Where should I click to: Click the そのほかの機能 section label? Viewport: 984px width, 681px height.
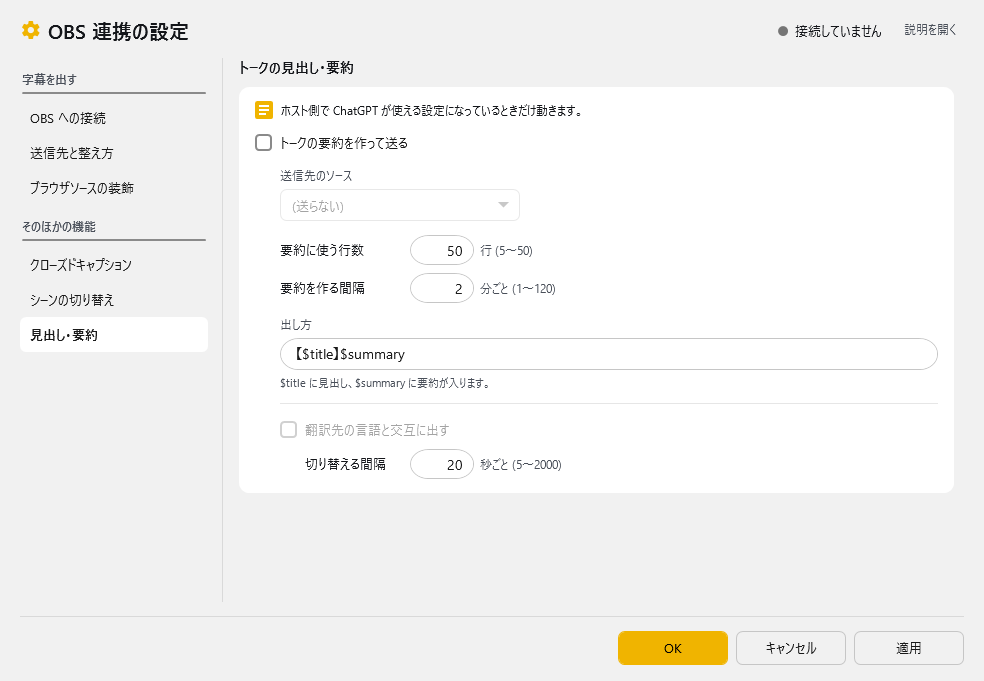point(59,227)
